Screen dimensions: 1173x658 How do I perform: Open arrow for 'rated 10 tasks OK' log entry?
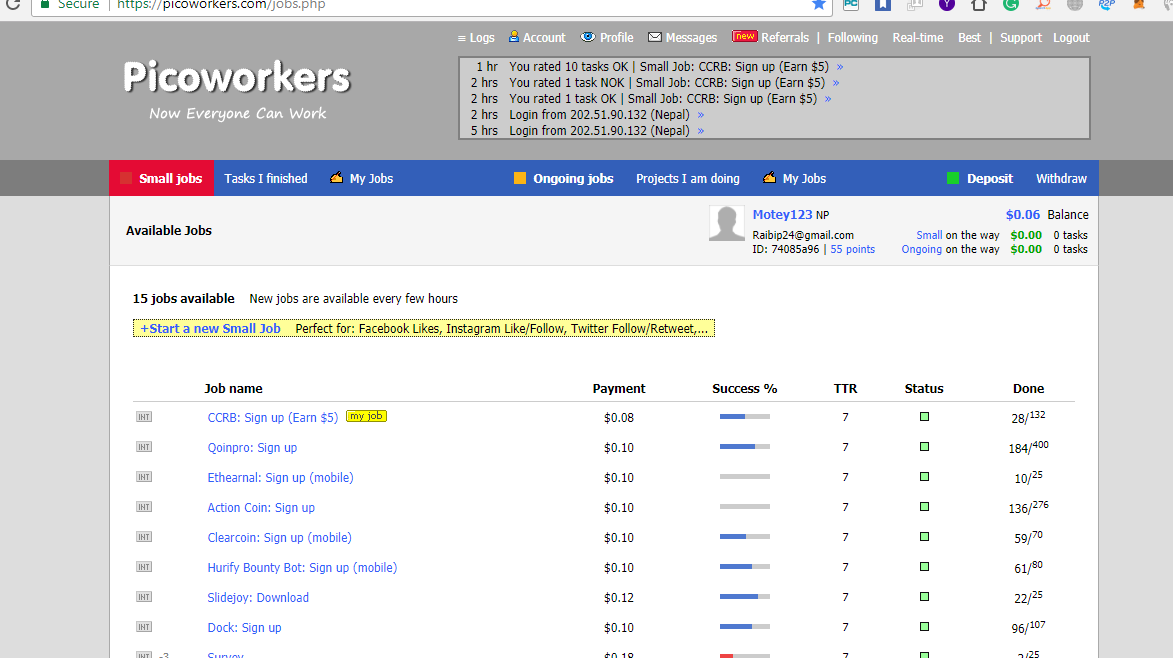(839, 67)
